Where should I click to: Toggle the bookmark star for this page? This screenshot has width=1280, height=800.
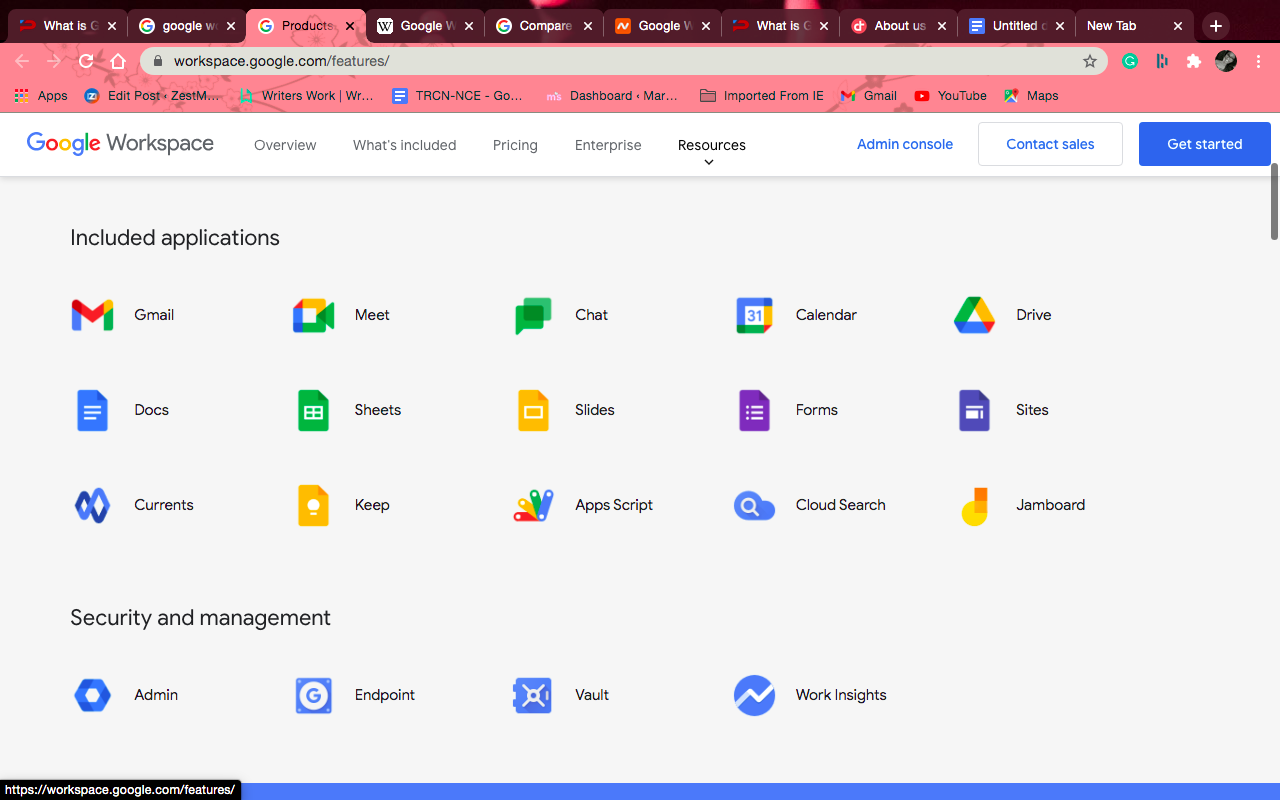[1089, 61]
